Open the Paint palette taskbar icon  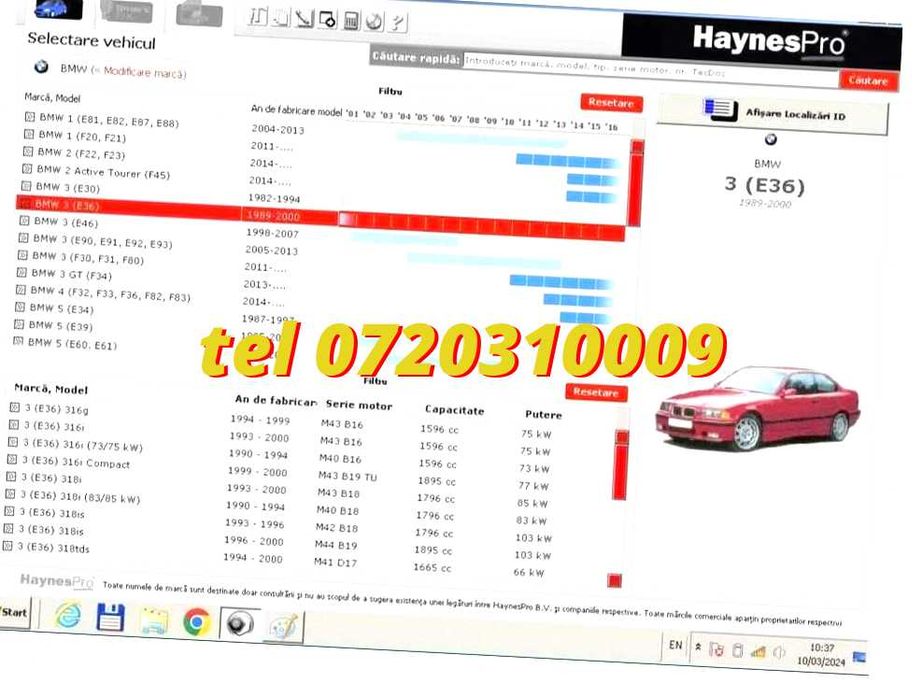click(x=283, y=625)
